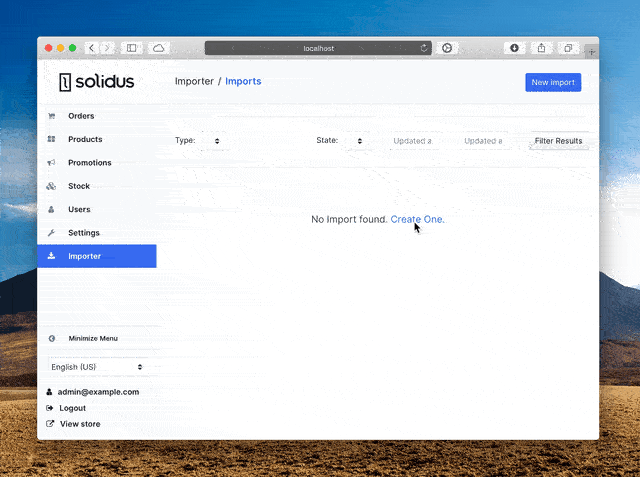
Task: Click the Importer download icon
Action: (51, 256)
